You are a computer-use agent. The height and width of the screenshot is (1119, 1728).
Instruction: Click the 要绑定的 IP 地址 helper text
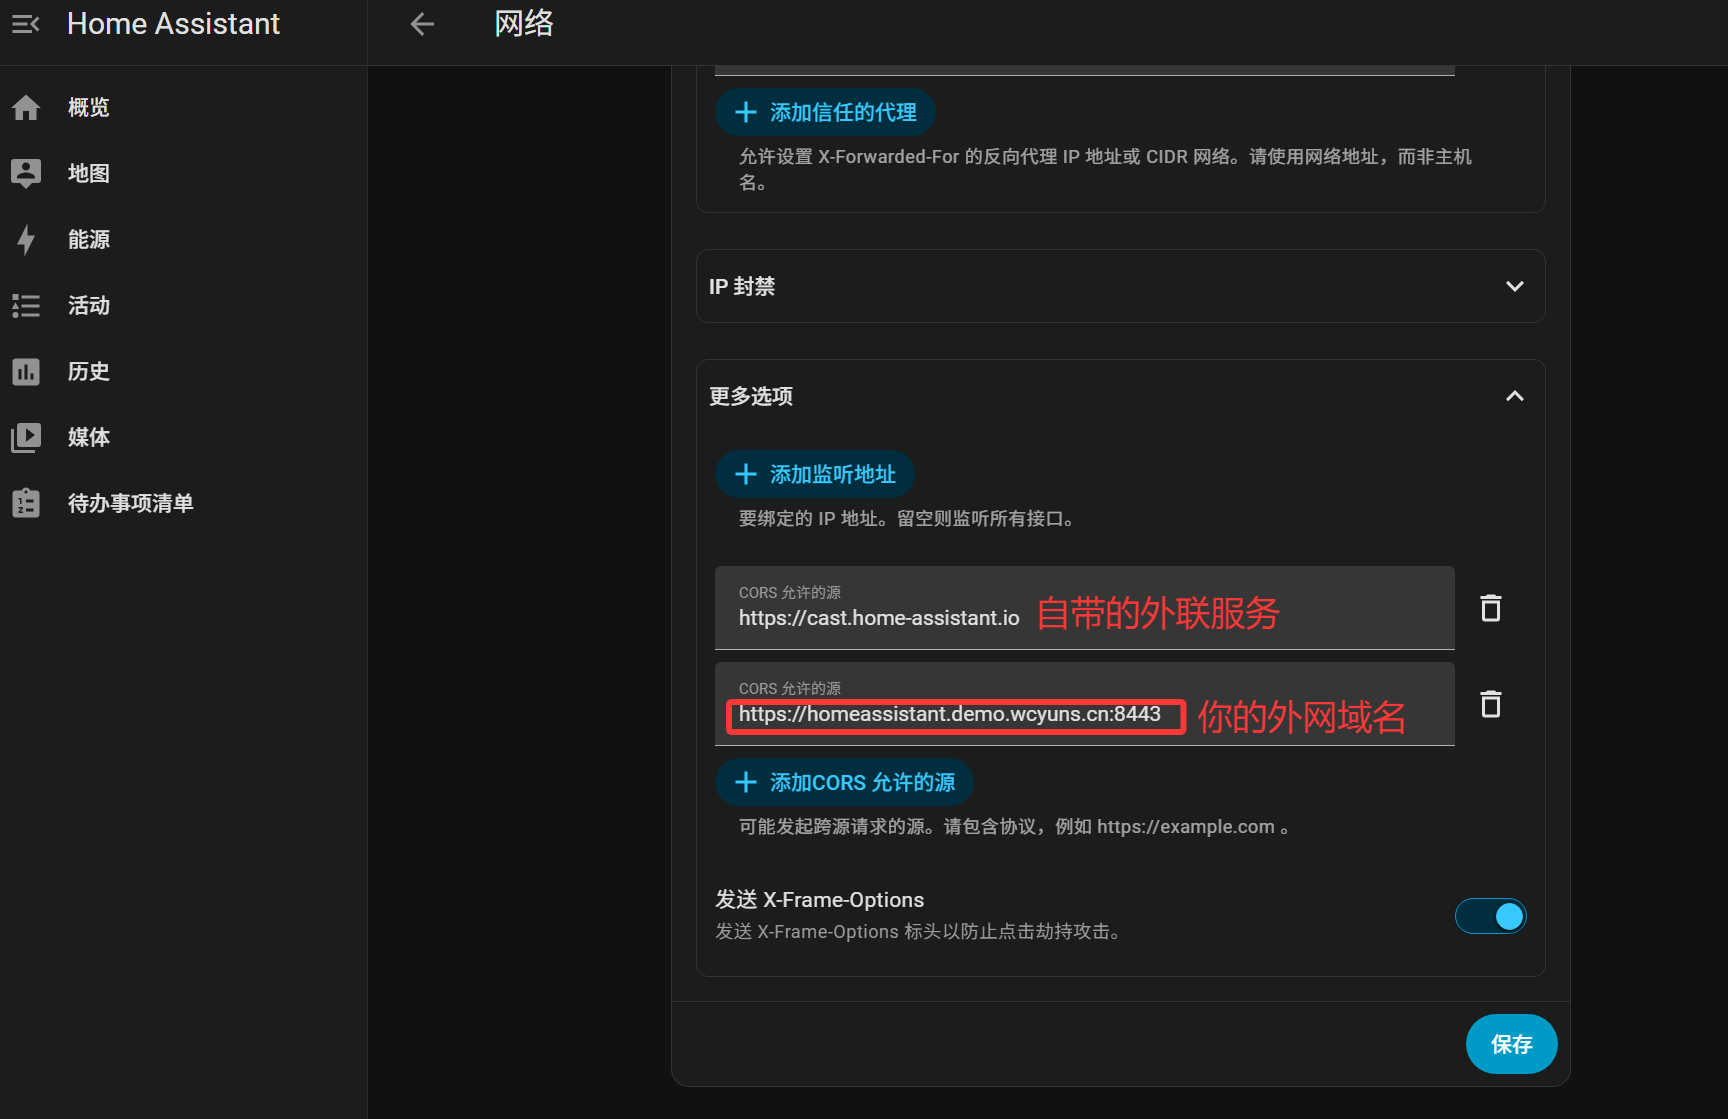pos(906,518)
